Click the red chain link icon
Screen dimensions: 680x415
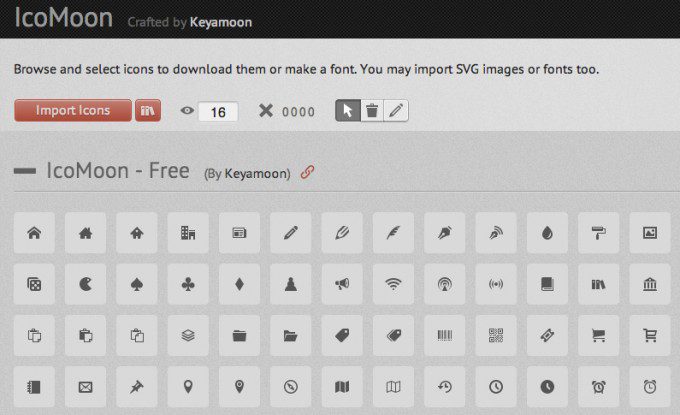coord(307,172)
